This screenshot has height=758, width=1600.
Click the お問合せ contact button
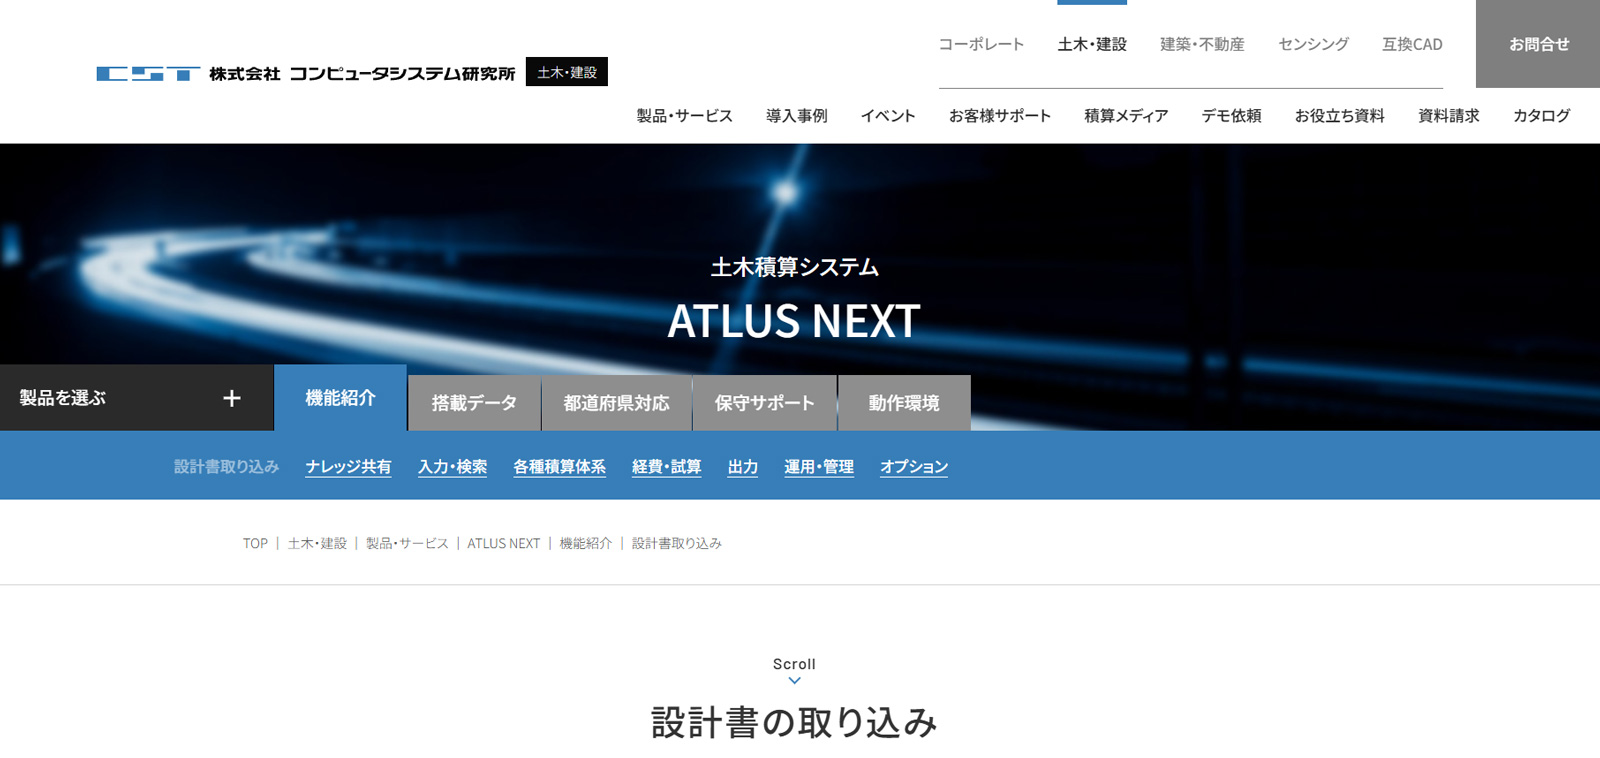1538,44
